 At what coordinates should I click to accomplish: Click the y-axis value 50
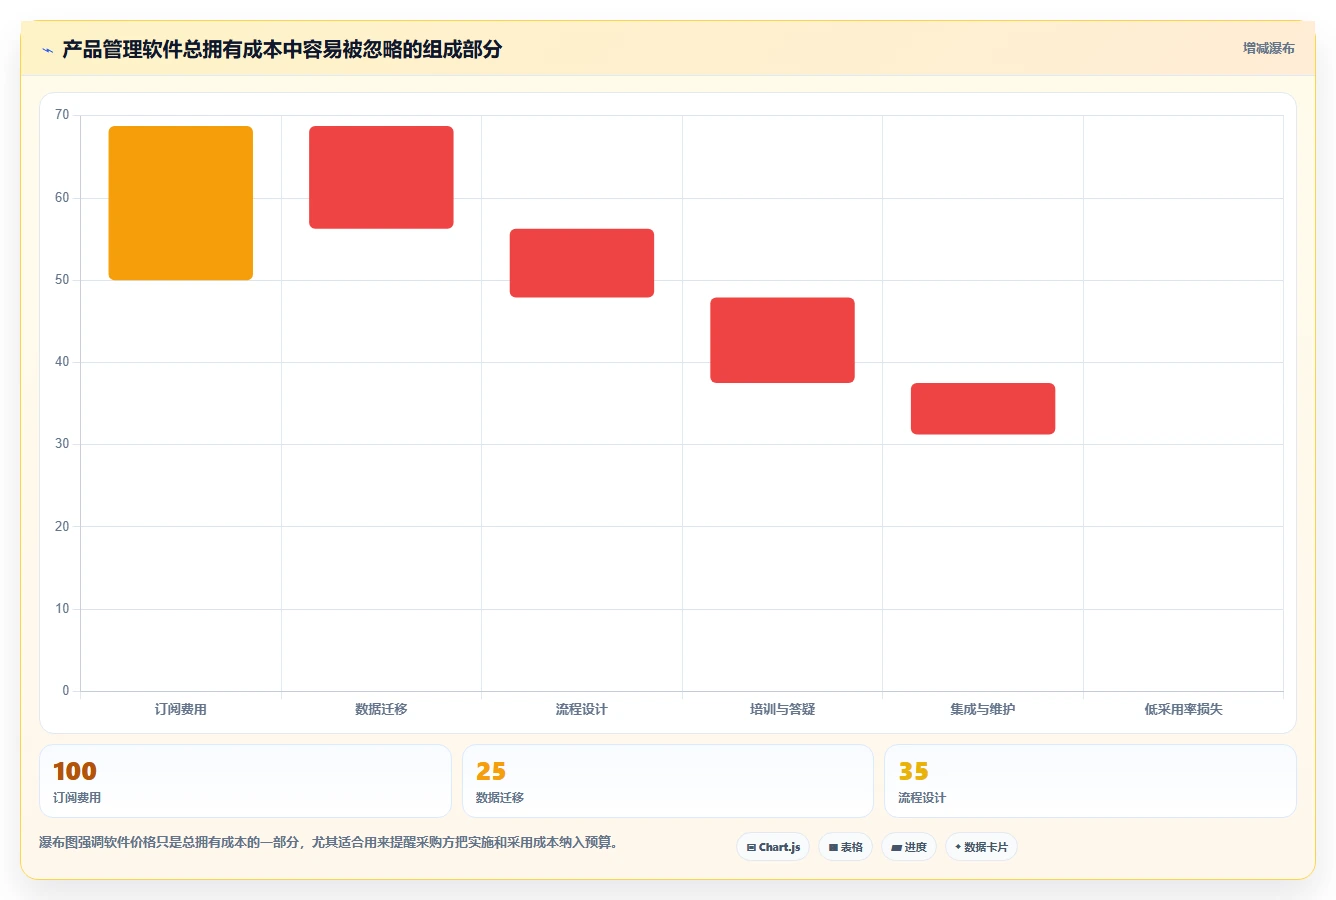click(x=62, y=280)
